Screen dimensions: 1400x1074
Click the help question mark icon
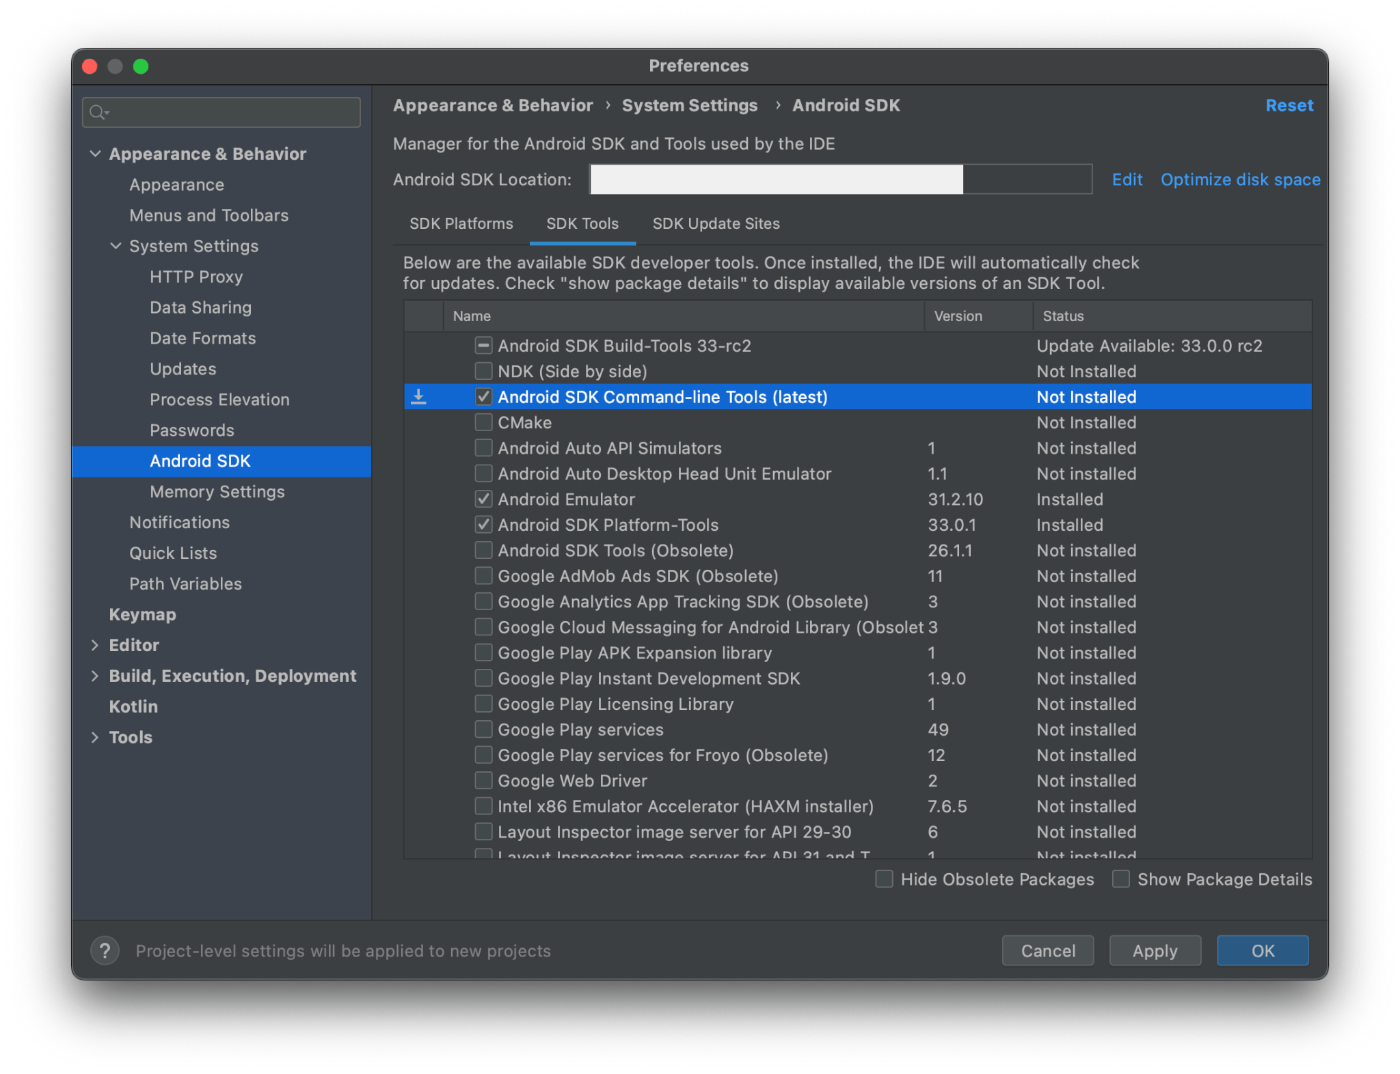pos(105,950)
